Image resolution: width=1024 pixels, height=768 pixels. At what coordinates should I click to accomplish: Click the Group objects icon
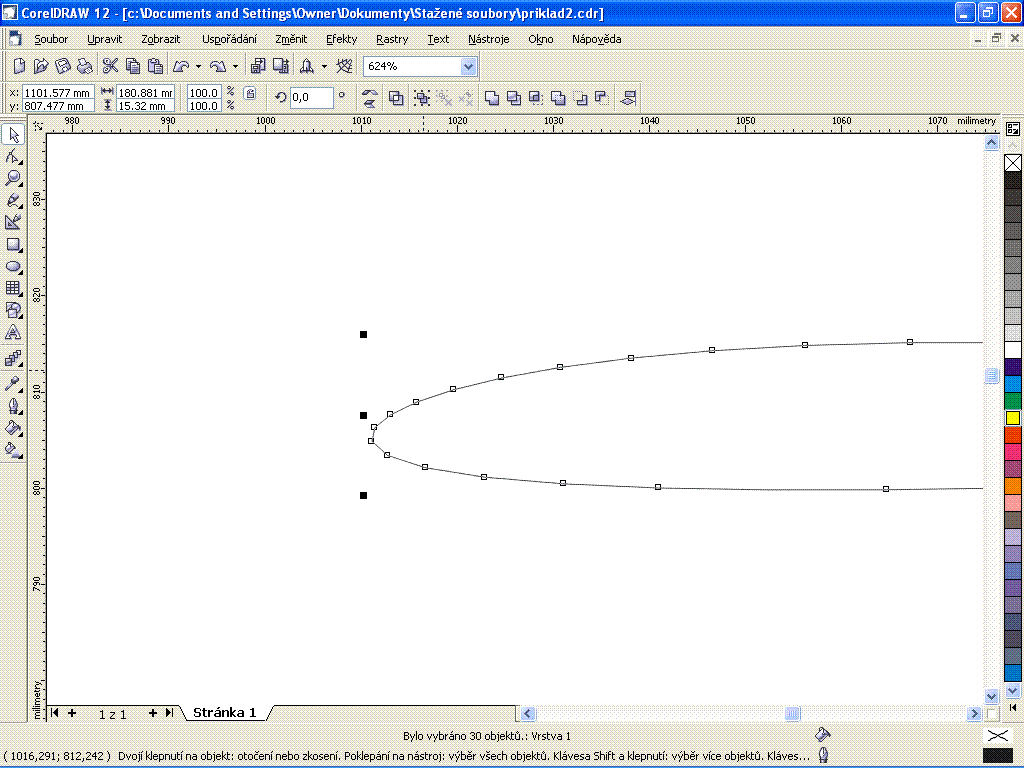(x=422, y=98)
